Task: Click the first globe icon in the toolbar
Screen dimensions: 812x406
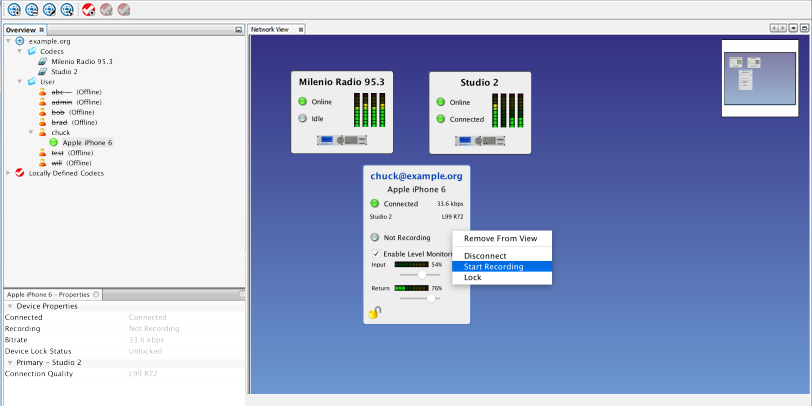Action: 14,10
